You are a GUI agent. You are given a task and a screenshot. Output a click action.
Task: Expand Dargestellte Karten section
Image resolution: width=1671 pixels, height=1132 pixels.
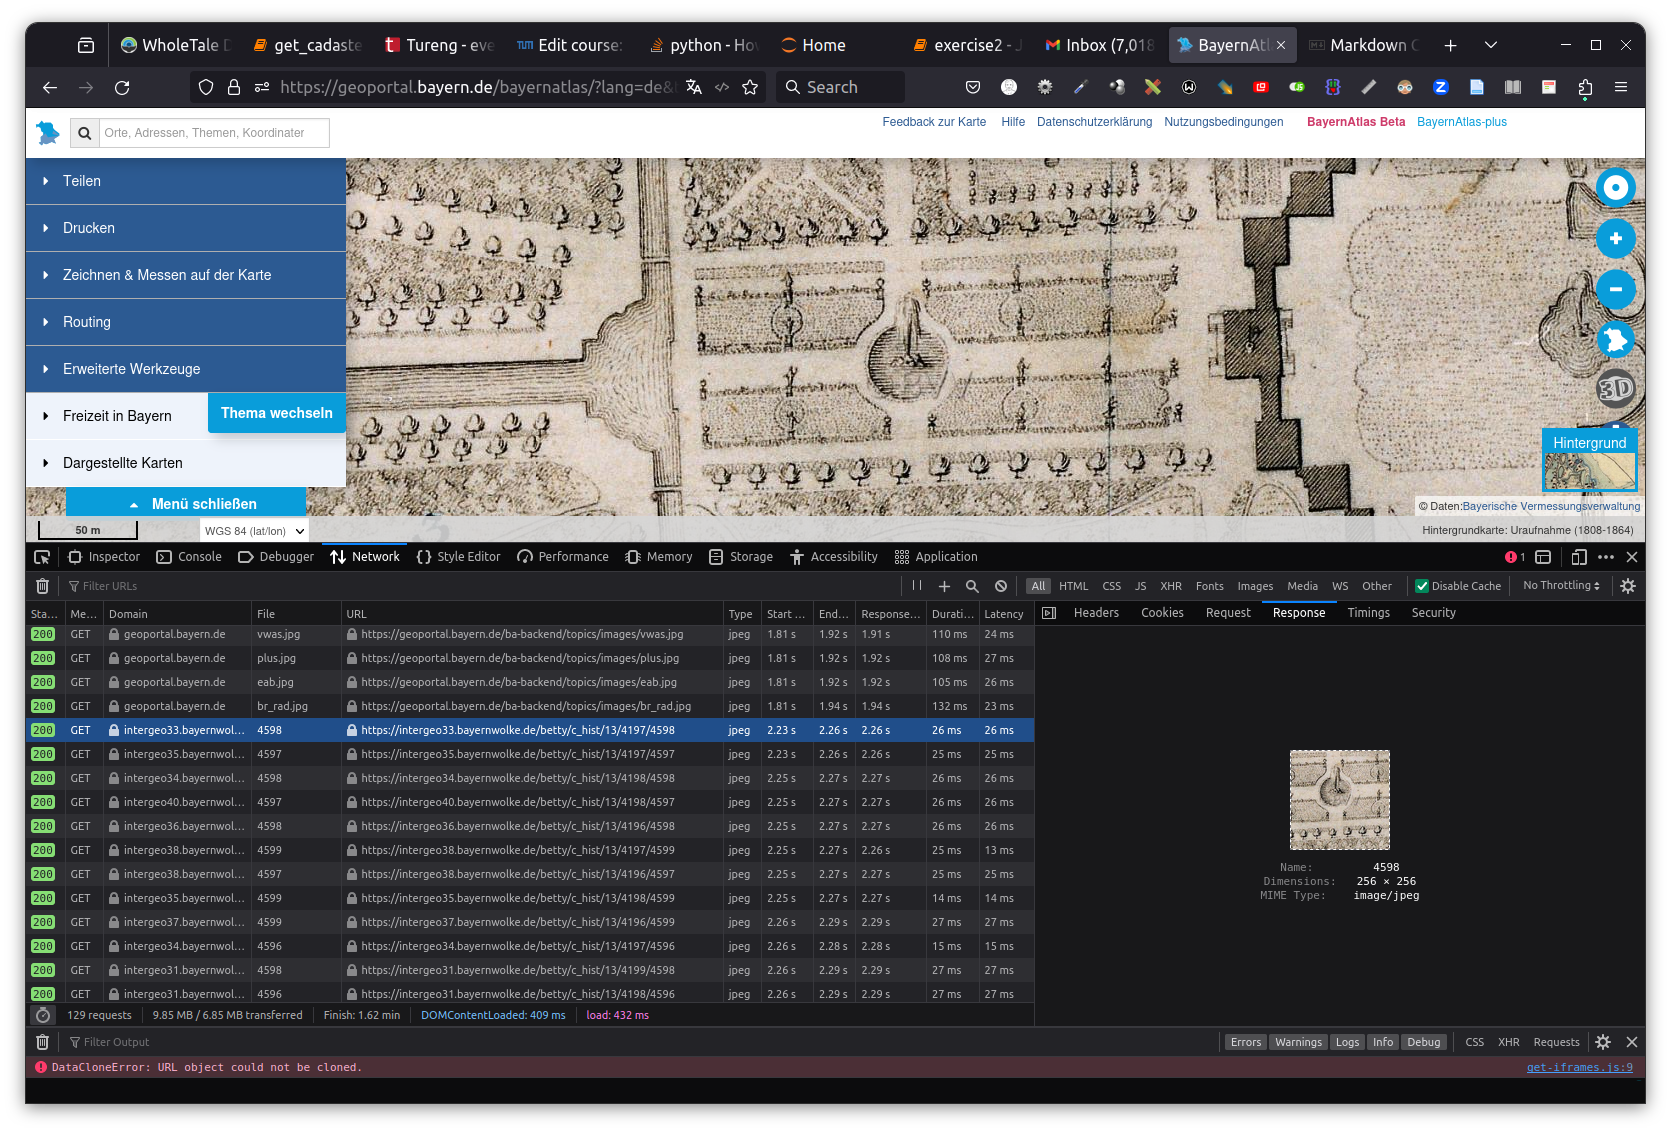click(x=186, y=463)
